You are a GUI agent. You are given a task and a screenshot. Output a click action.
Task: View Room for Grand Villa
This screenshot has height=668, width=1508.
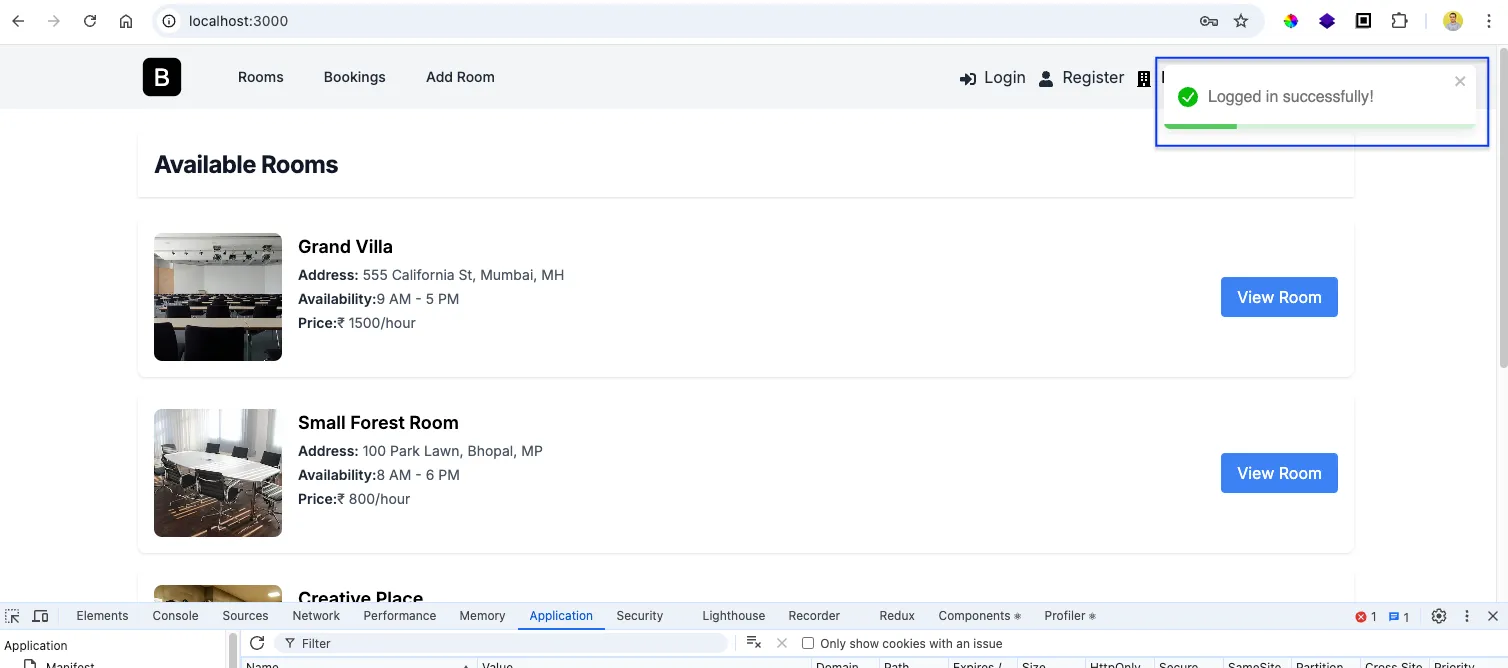point(1279,297)
